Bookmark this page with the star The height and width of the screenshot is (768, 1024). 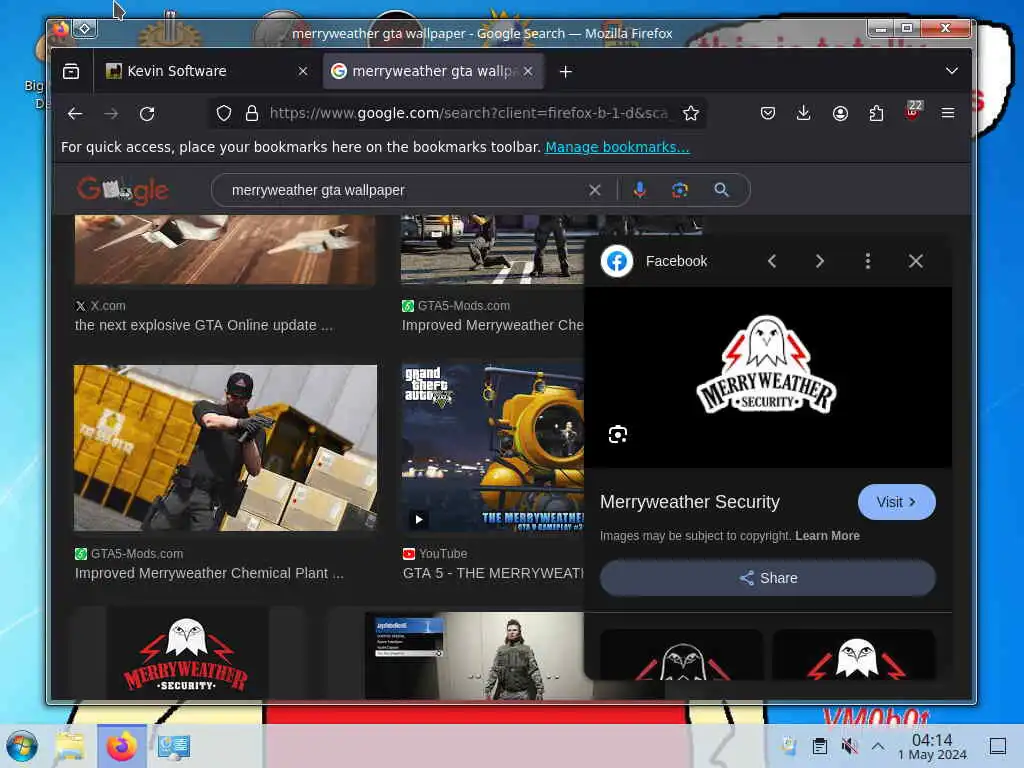tap(690, 114)
